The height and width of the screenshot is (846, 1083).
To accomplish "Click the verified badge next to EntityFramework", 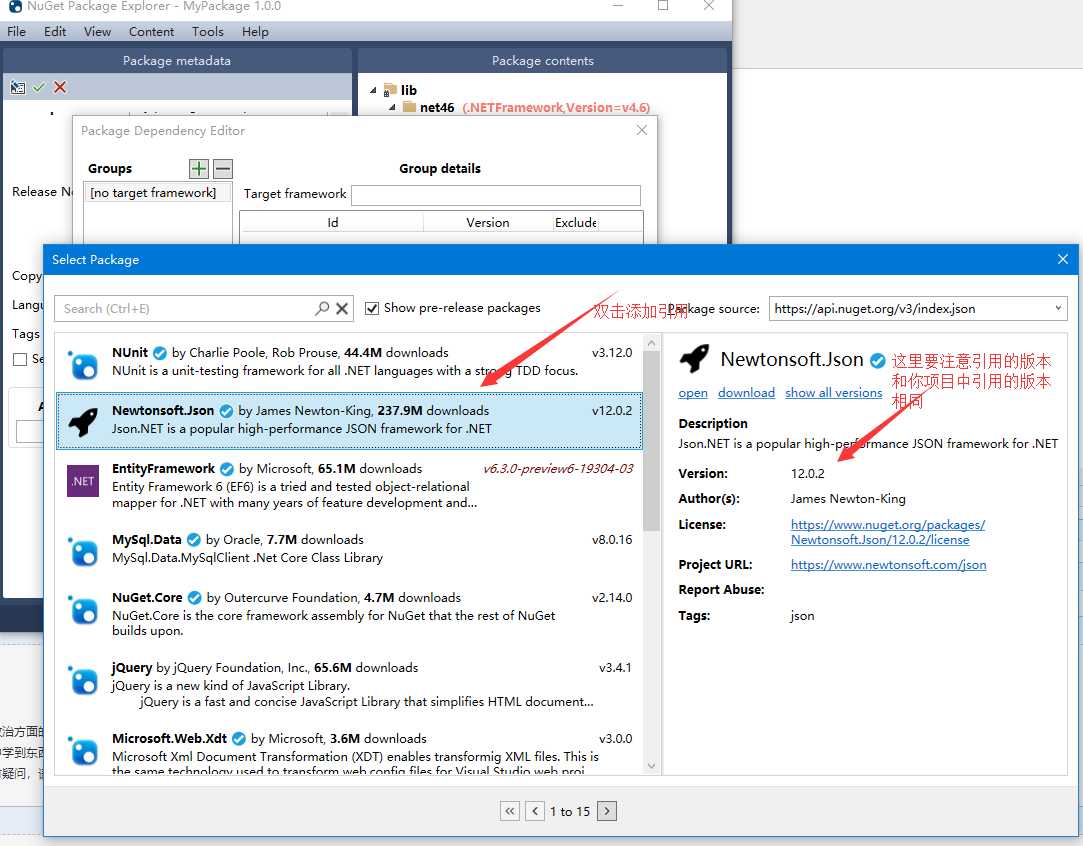I will point(227,469).
